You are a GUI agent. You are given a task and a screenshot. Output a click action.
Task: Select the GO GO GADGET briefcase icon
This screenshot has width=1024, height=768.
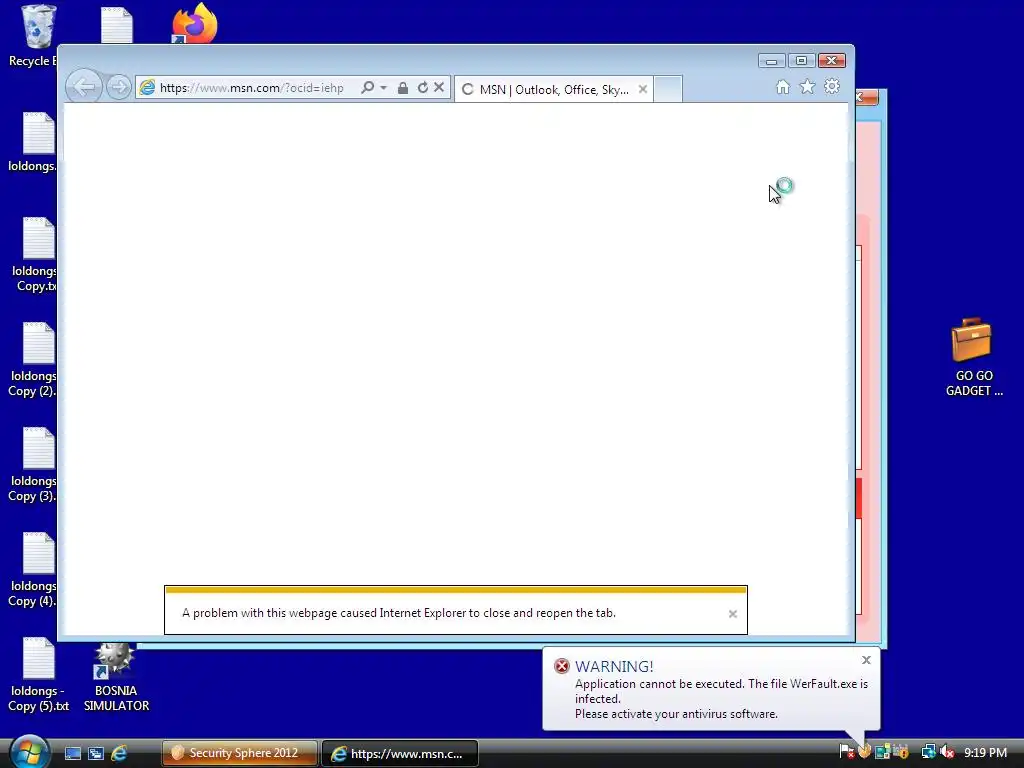click(973, 358)
